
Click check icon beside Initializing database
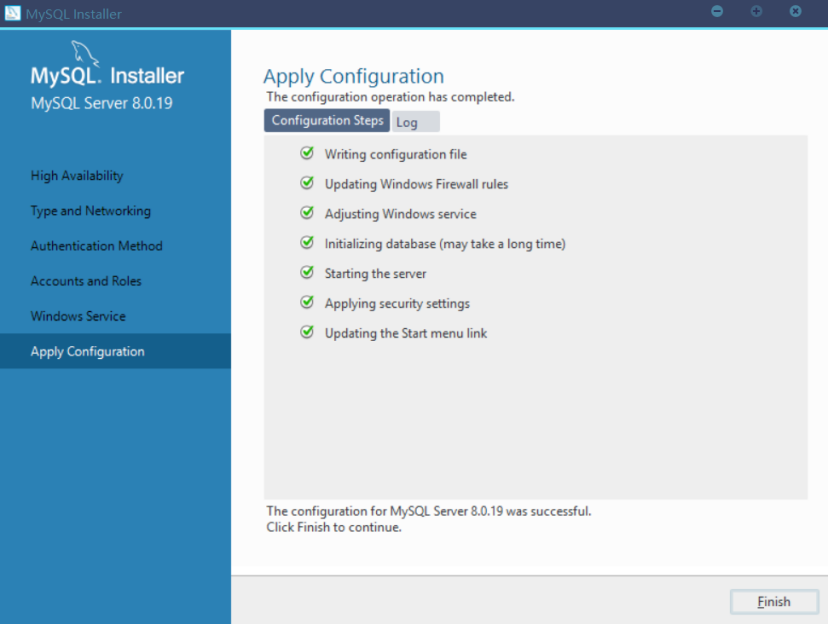click(307, 243)
